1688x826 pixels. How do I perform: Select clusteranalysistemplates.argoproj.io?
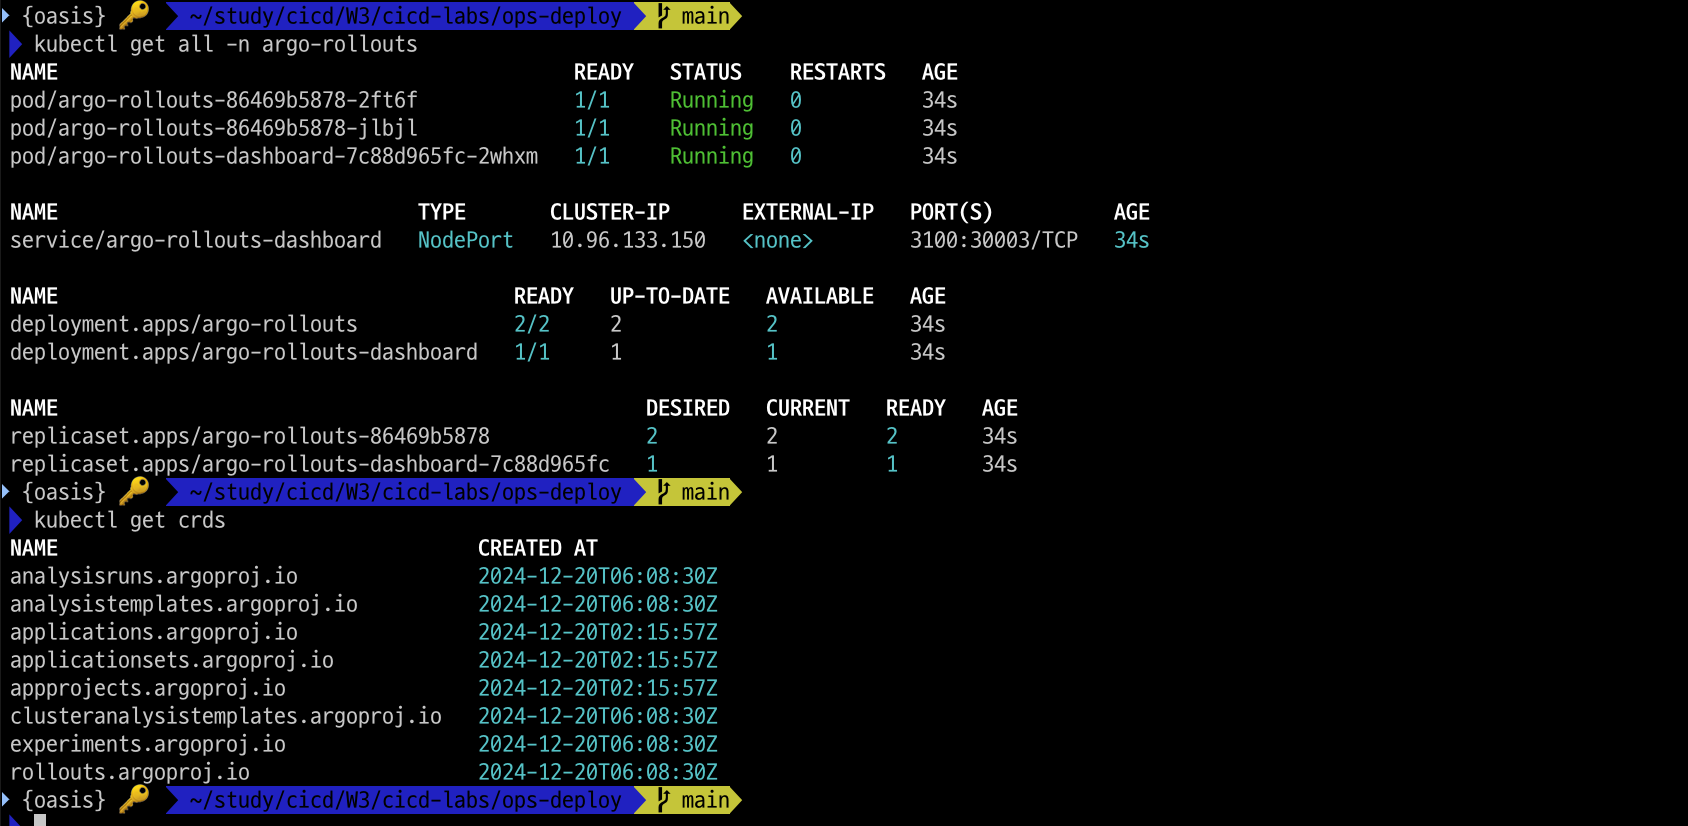[226, 716]
